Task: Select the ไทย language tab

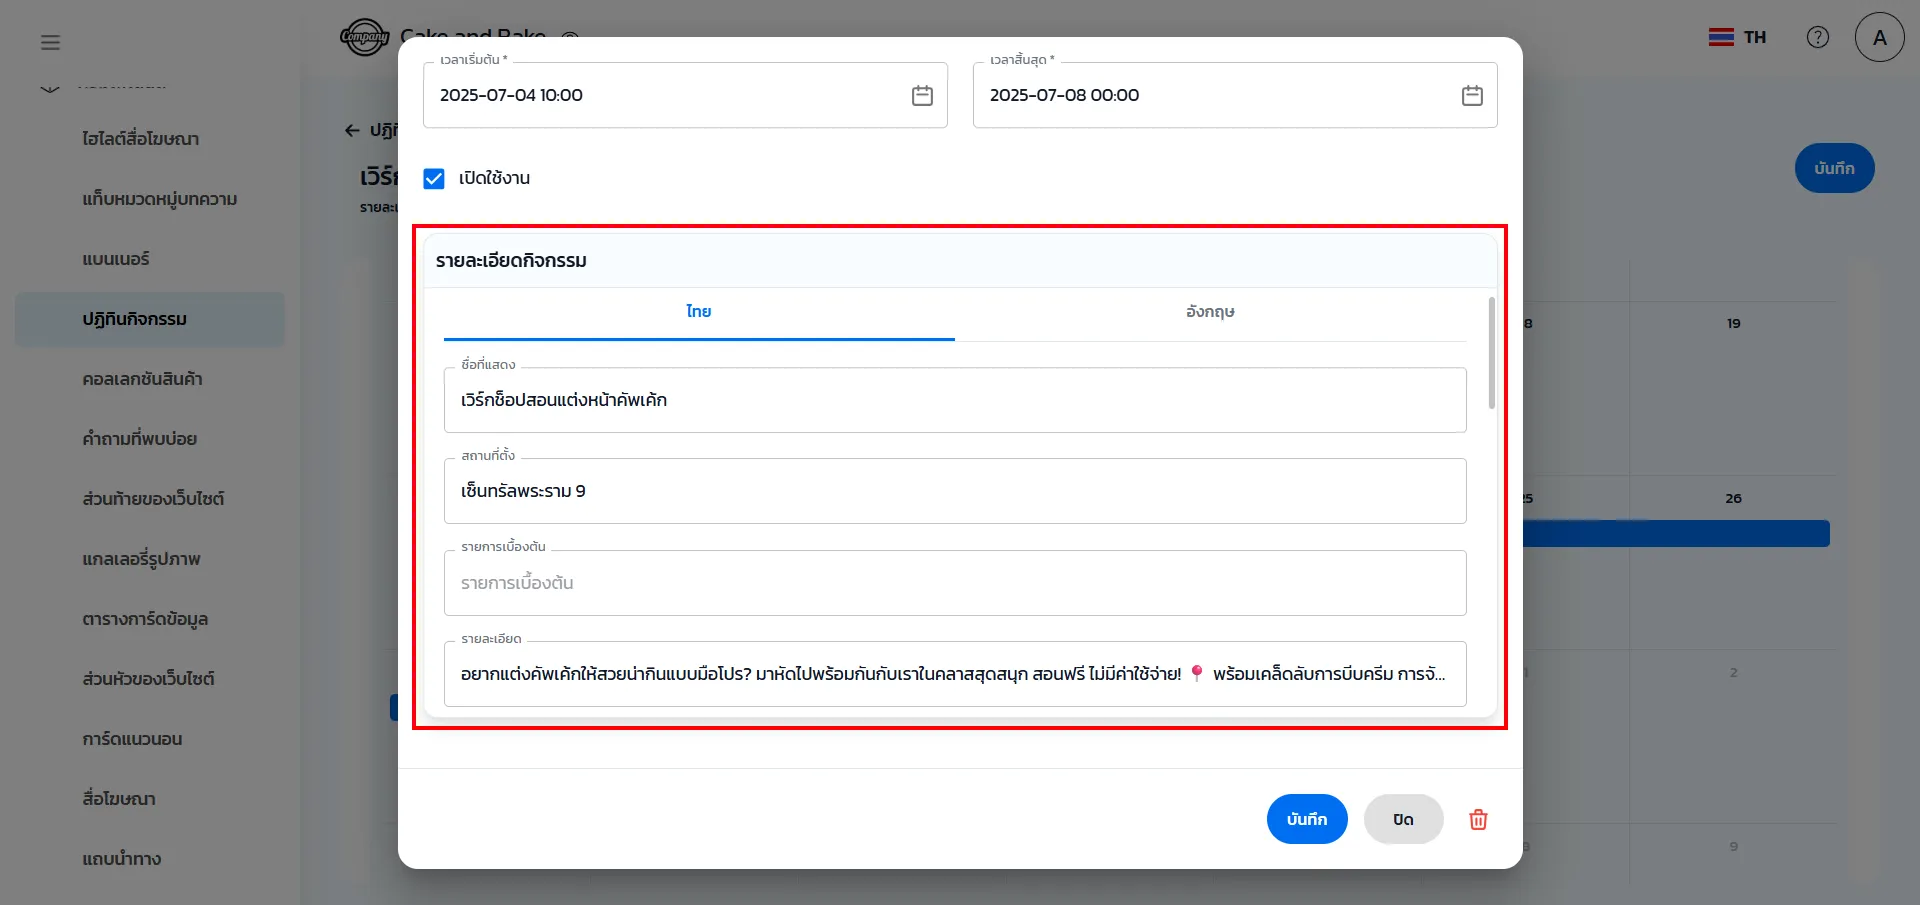Action: coord(698,312)
